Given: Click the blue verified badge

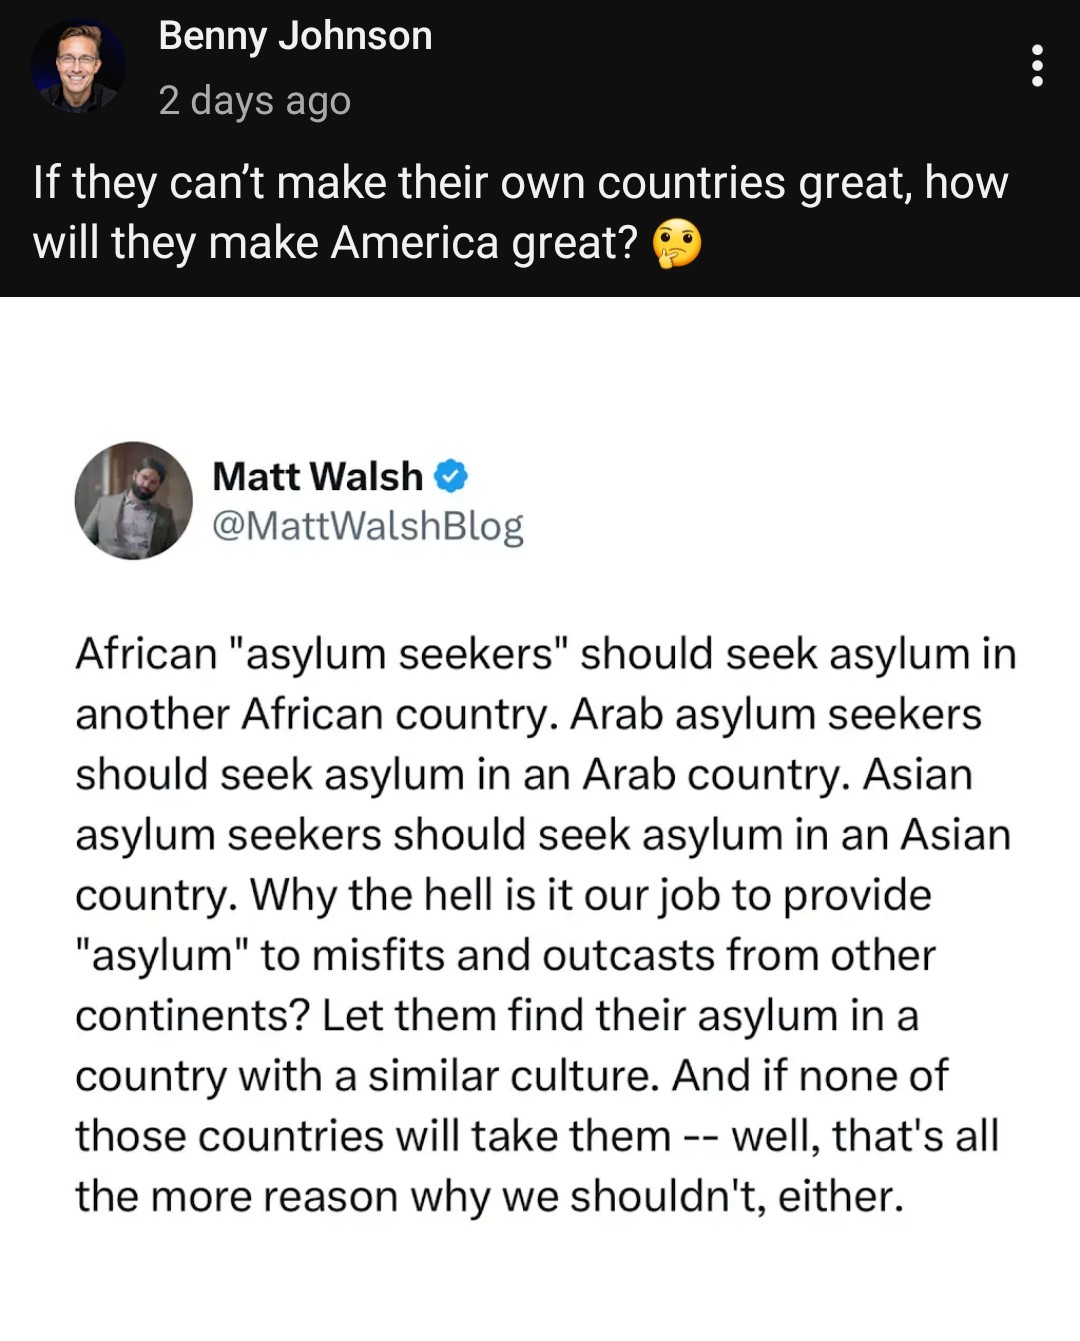Looking at the screenshot, I should coord(451,476).
